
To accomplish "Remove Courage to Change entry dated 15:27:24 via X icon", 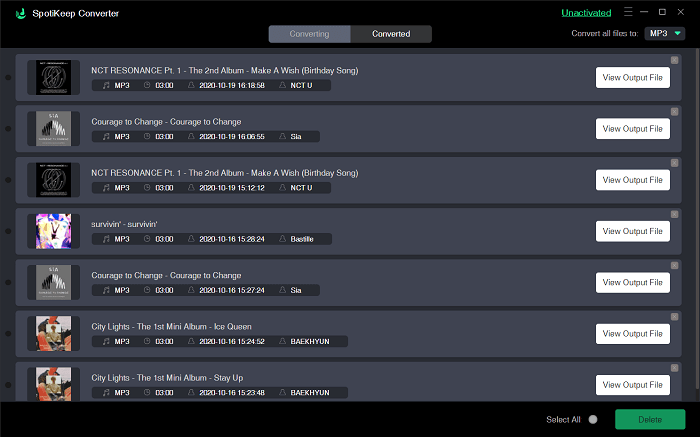I will [675, 266].
